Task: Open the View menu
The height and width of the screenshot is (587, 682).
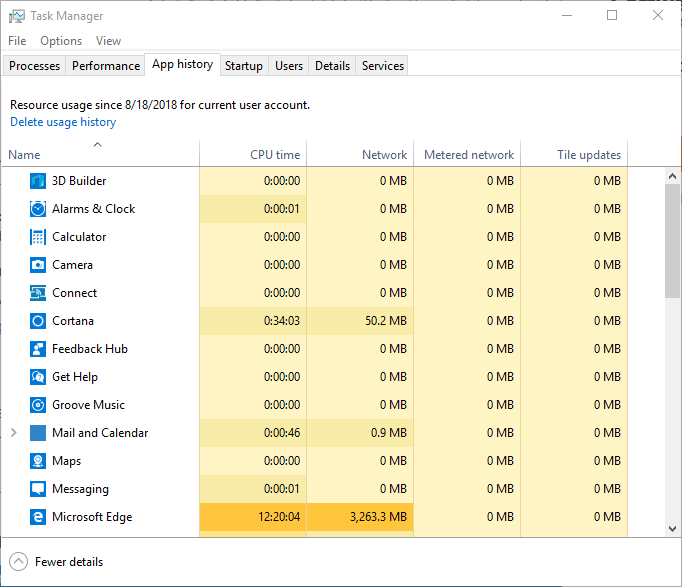Action: (108, 41)
